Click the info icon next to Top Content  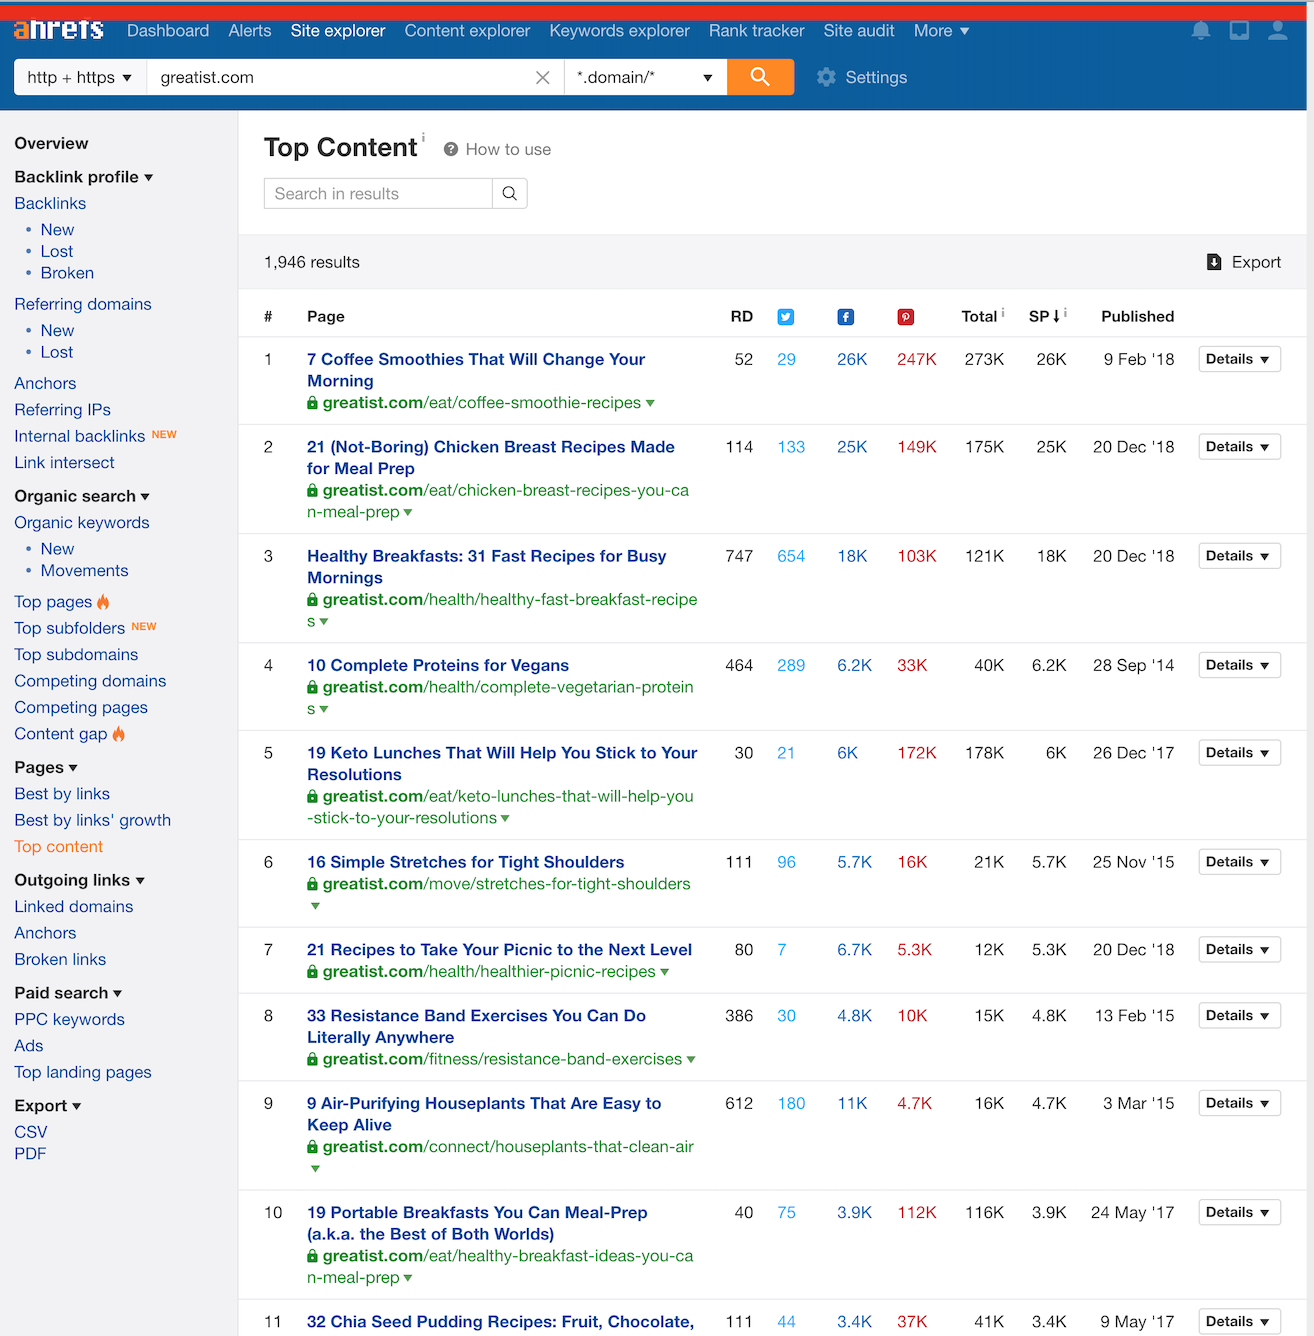coord(423,137)
